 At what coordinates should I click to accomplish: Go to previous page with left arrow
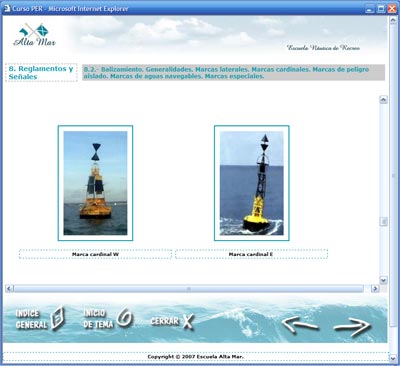[x=300, y=325]
